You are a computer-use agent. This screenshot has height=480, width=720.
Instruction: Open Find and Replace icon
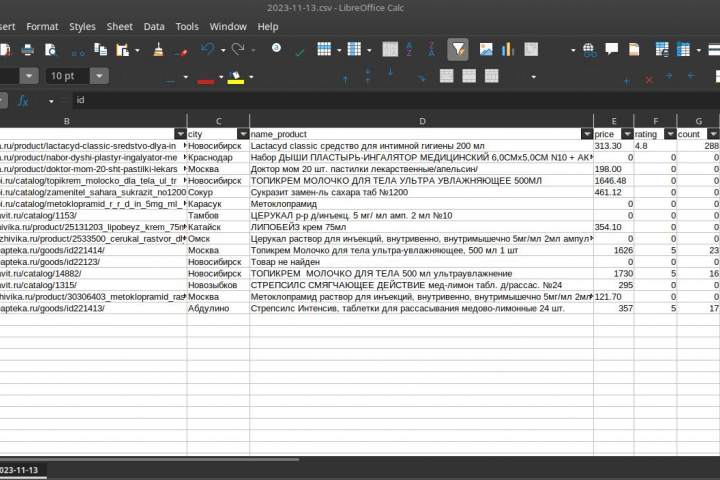276,48
